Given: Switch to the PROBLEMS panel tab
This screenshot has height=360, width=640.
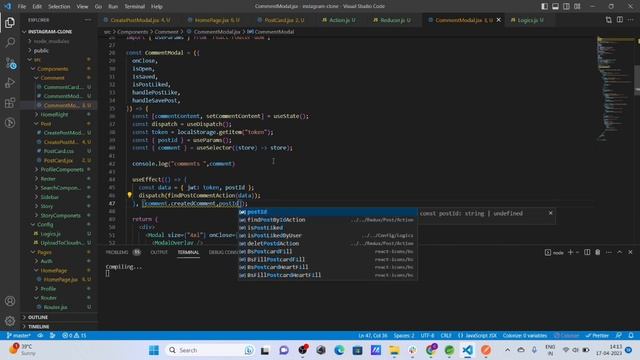Looking at the screenshot, I should 117,252.
